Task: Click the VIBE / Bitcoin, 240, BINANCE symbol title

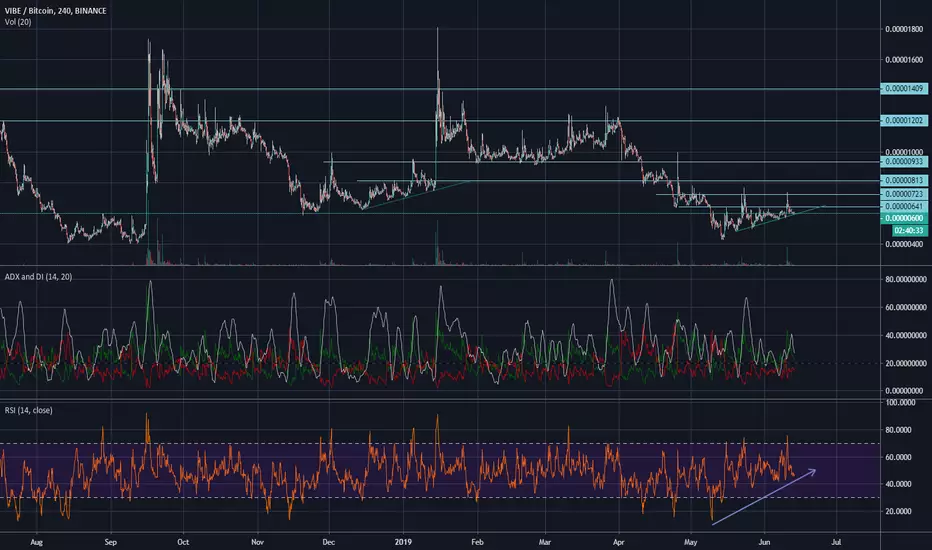Action: [x=56, y=11]
